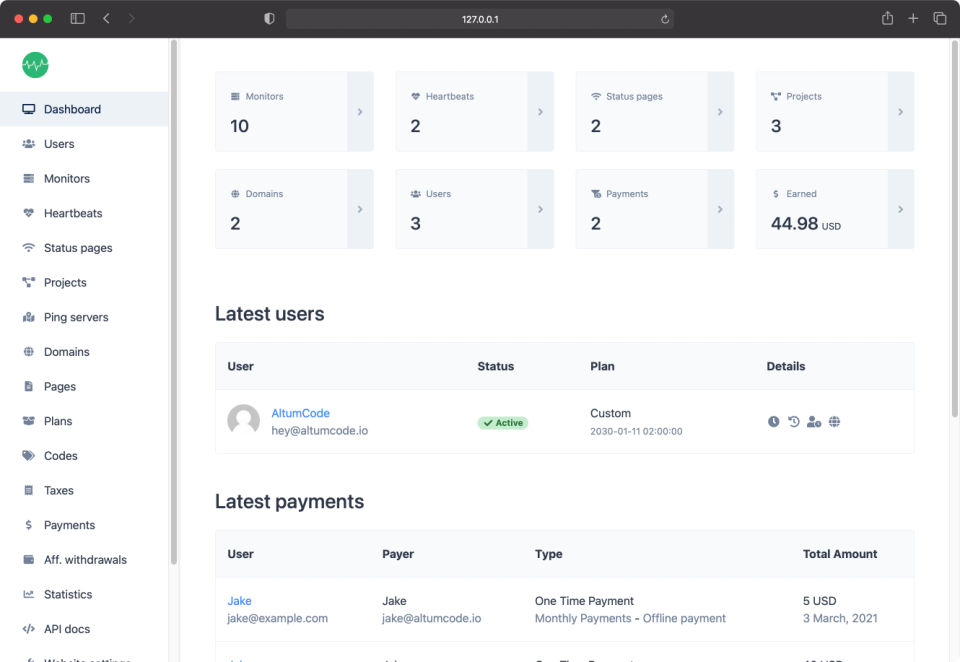Image resolution: width=960 pixels, height=662 pixels.
Task: Open Ping servers in sidebar
Action: point(84,317)
